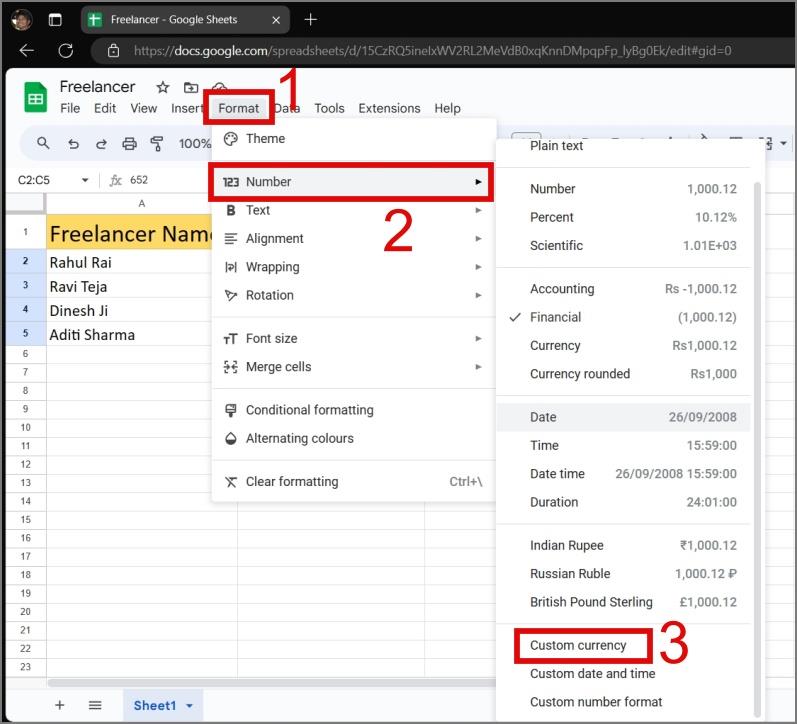This screenshot has width=797, height=724.
Task: Click the number submenu scrollbar
Action: [x=757, y=447]
